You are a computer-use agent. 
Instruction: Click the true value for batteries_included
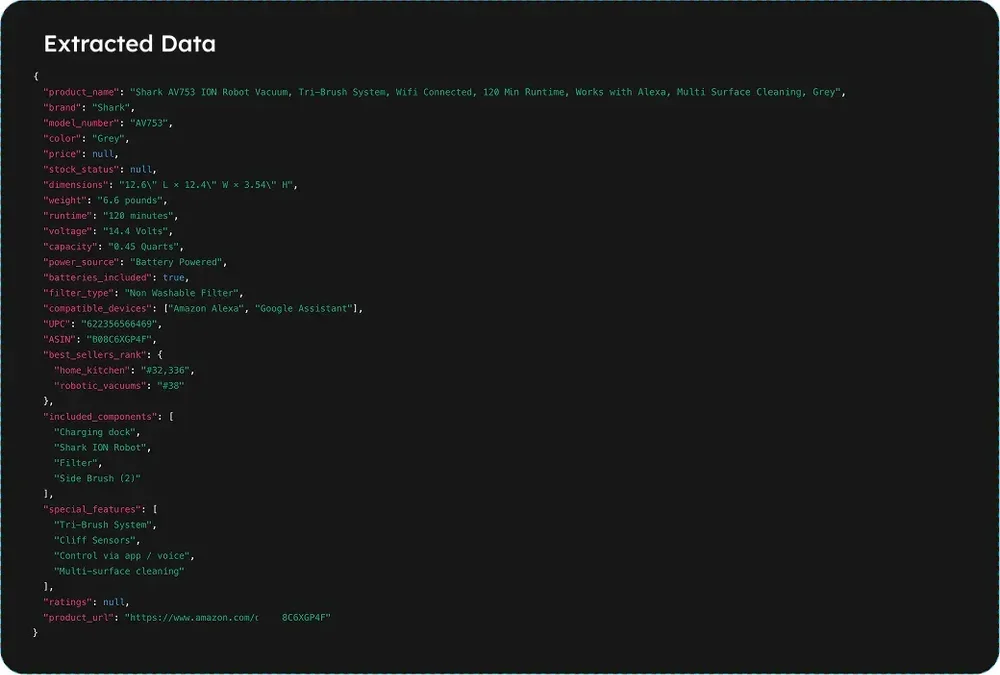pos(173,278)
